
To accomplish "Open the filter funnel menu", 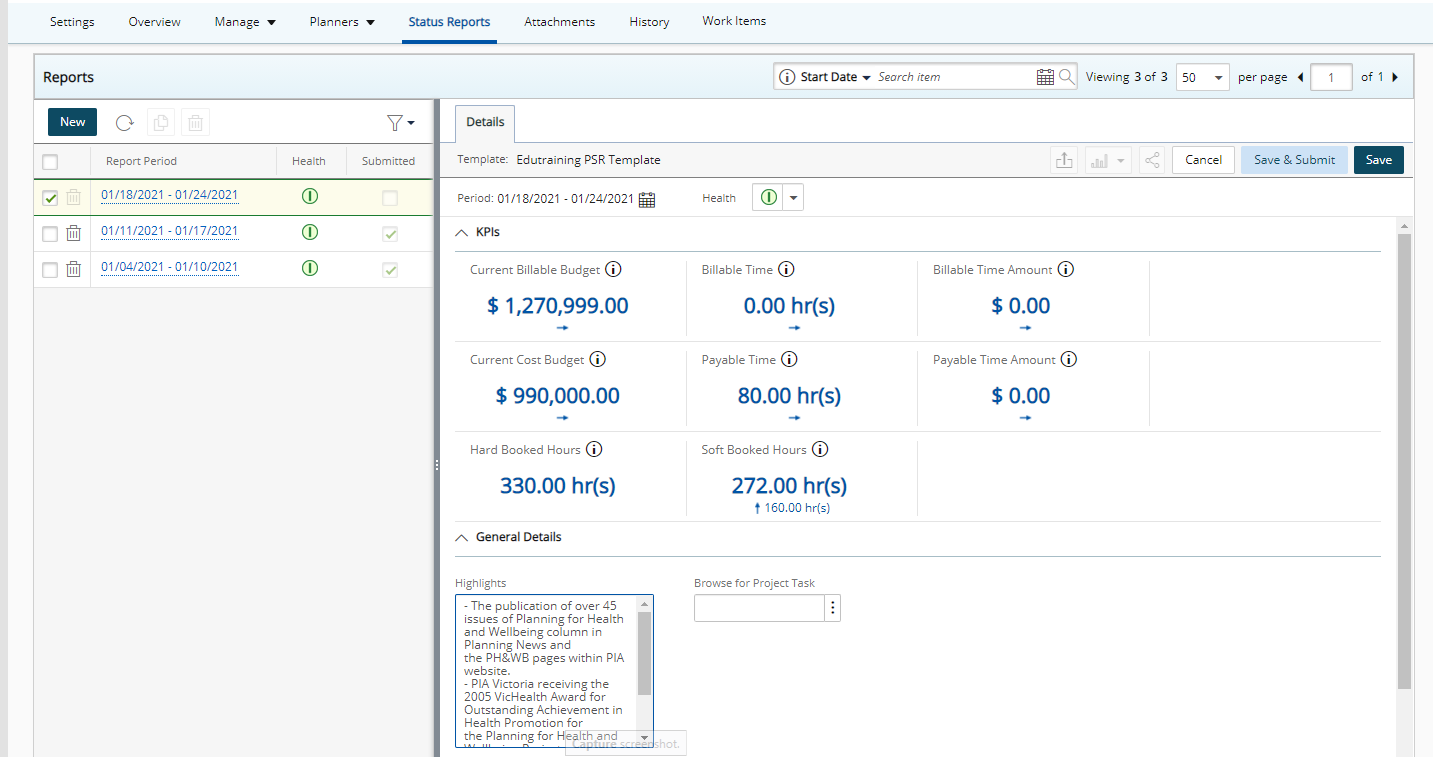I will 400,123.
